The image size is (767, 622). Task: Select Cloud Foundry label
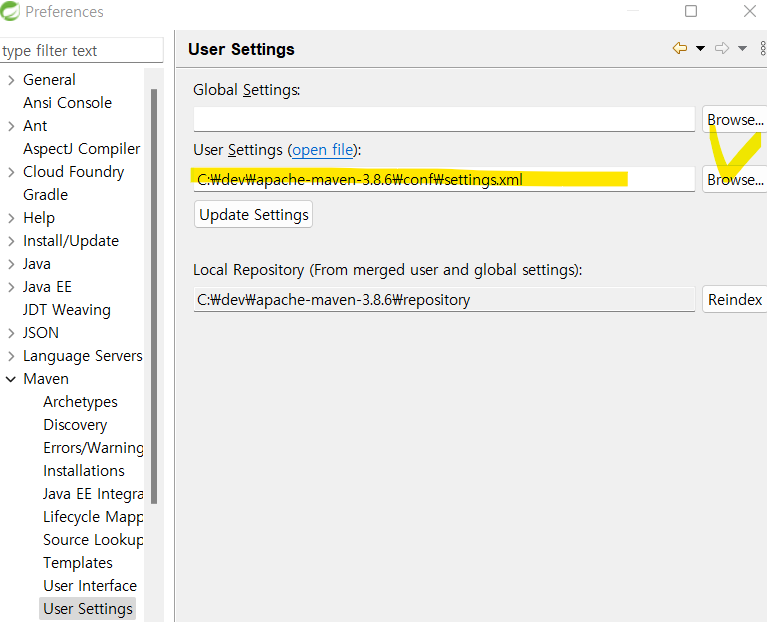[x=73, y=172]
